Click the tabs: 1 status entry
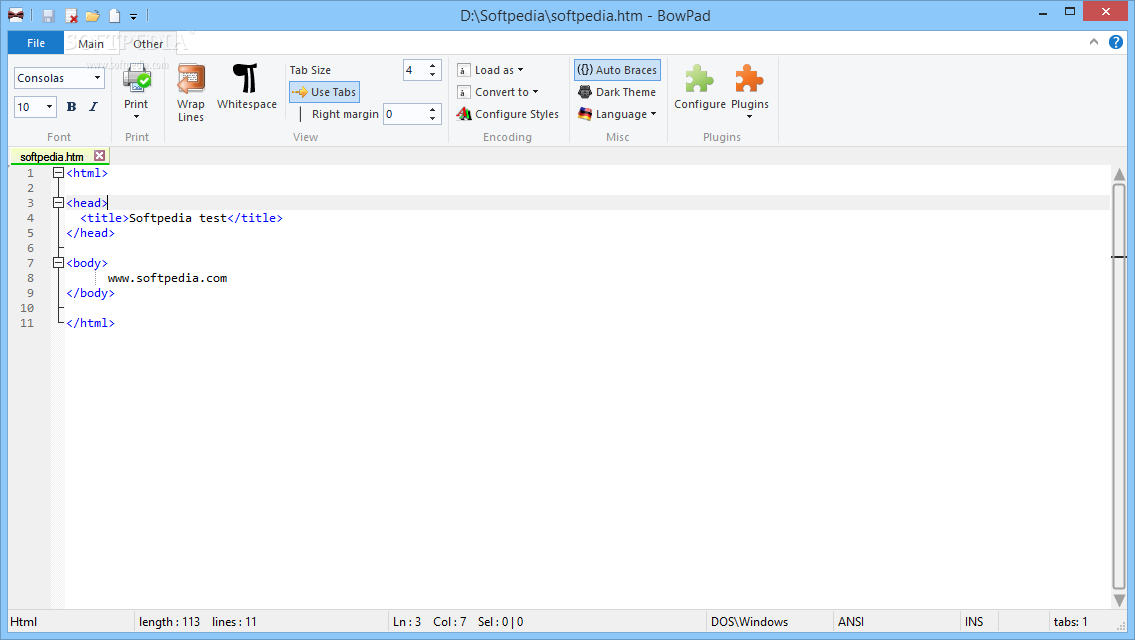The height and width of the screenshot is (640, 1135). (1071, 622)
